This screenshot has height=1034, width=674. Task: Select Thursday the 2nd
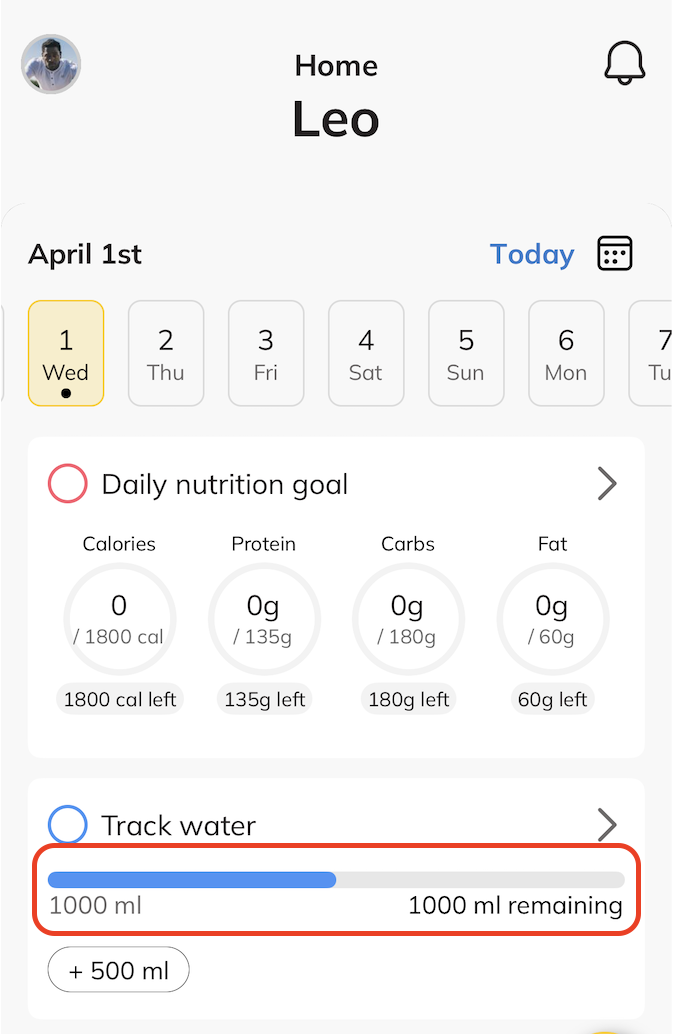coord(166,353)
